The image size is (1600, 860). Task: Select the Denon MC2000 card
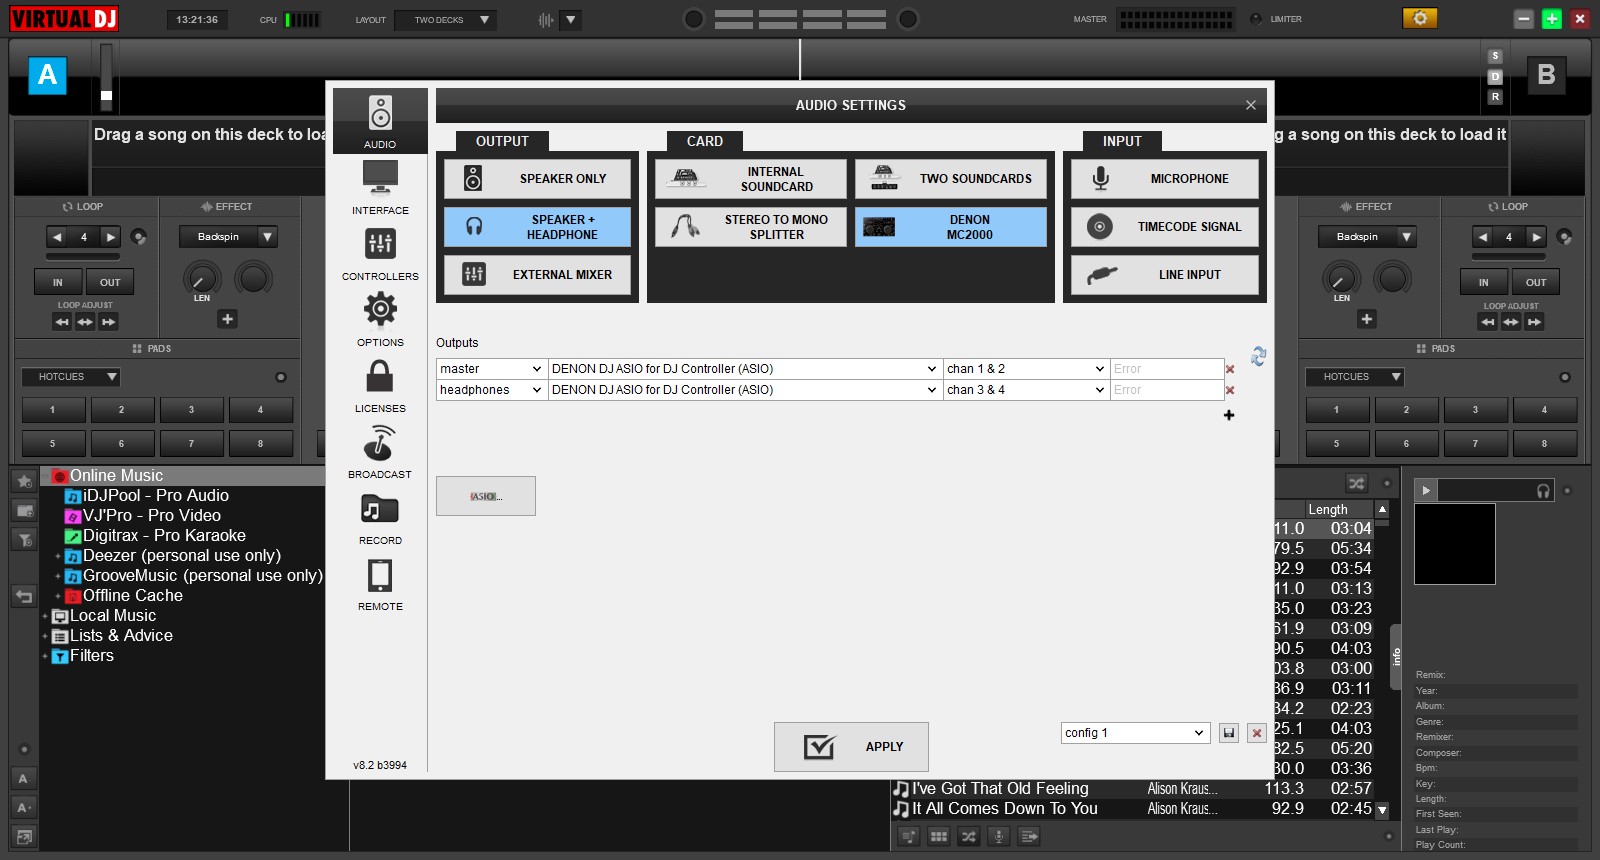click(951, 227)
